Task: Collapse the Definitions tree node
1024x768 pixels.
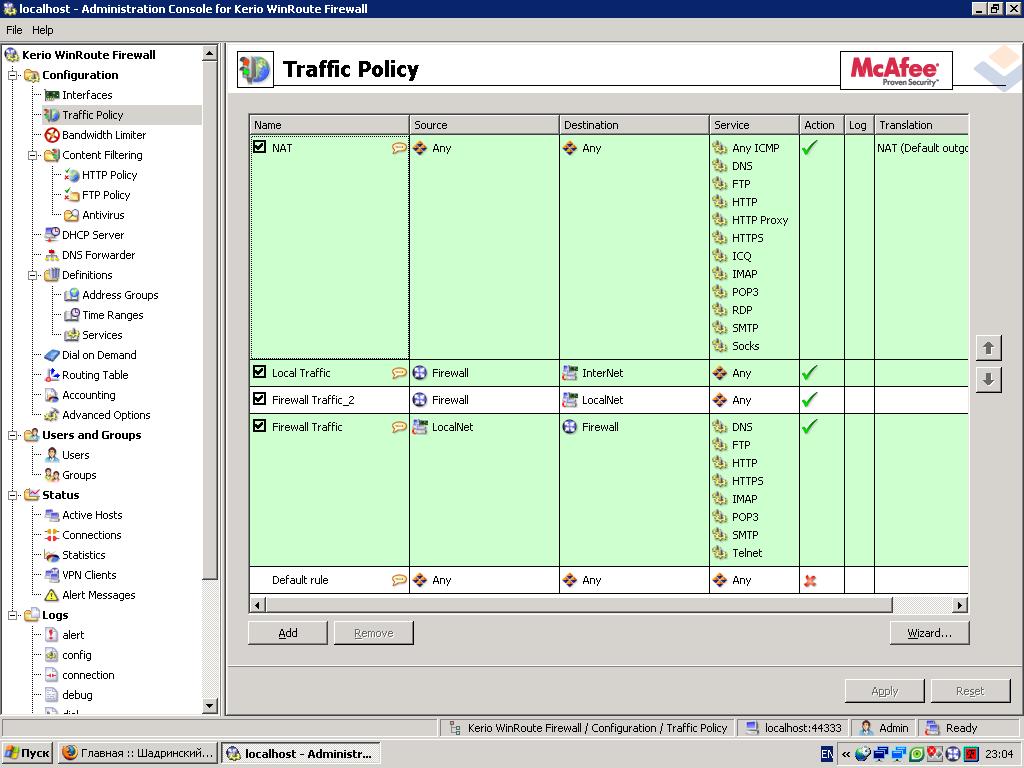Action: (33, 276)
